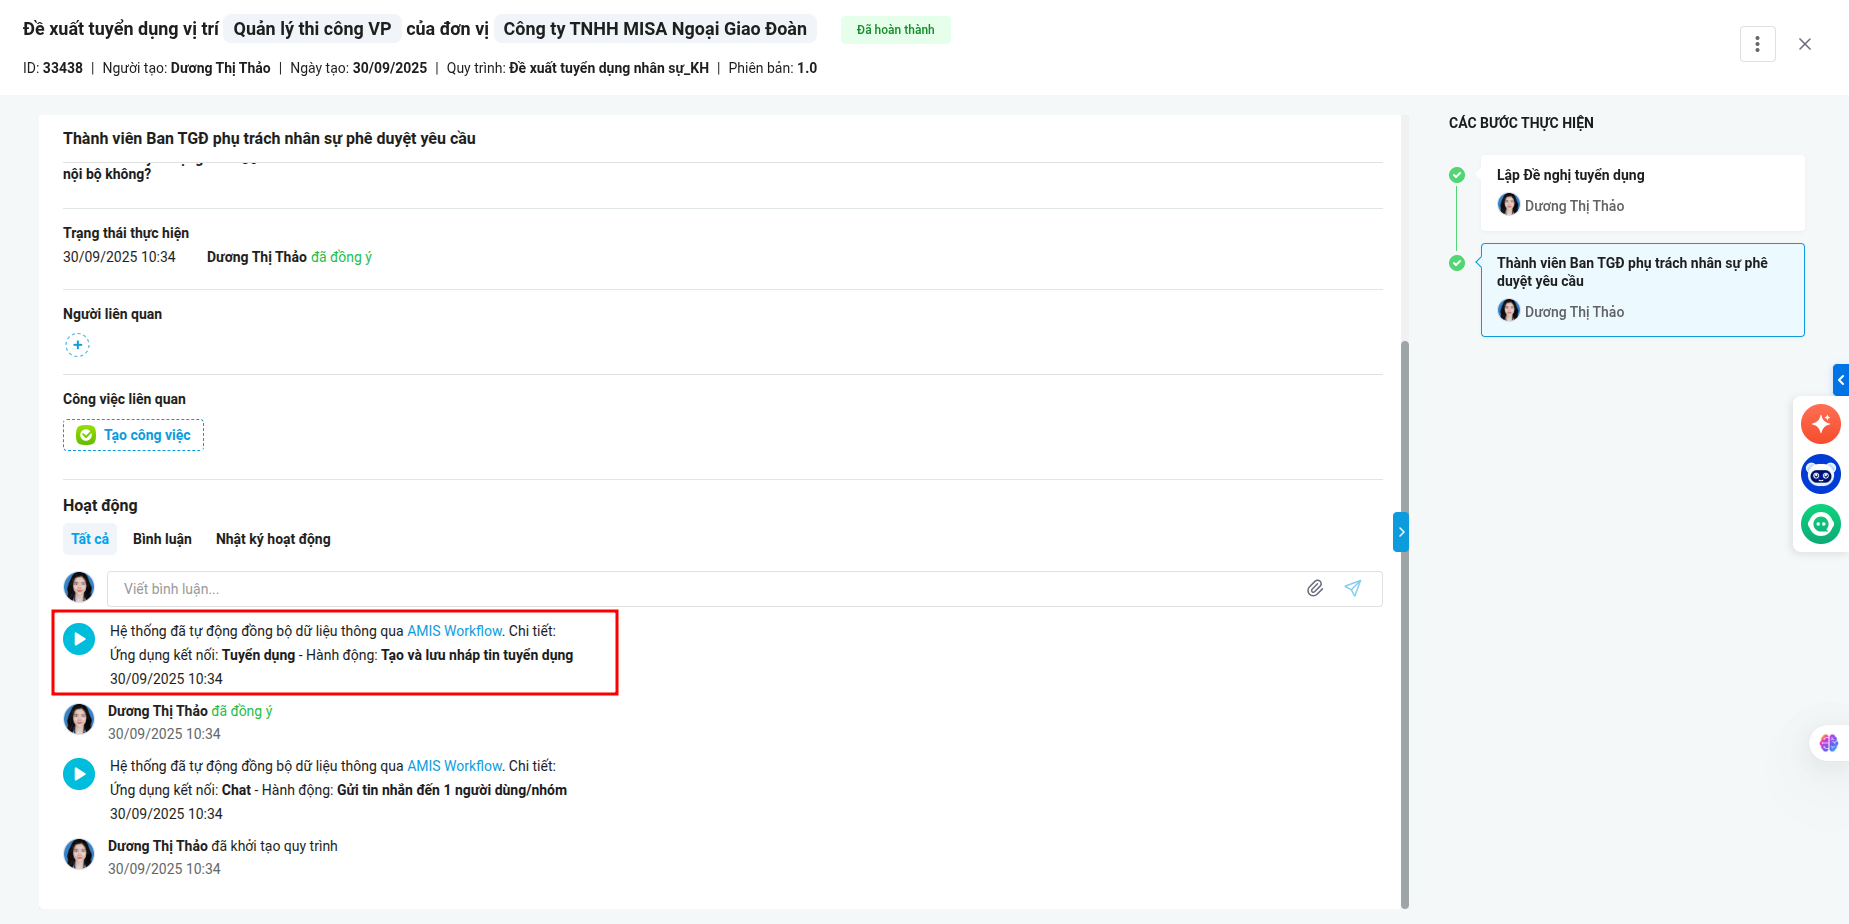The image size is (1849, 924).
Task: Select the Tất cả activity tab
Action: click(x=90, y=539)
